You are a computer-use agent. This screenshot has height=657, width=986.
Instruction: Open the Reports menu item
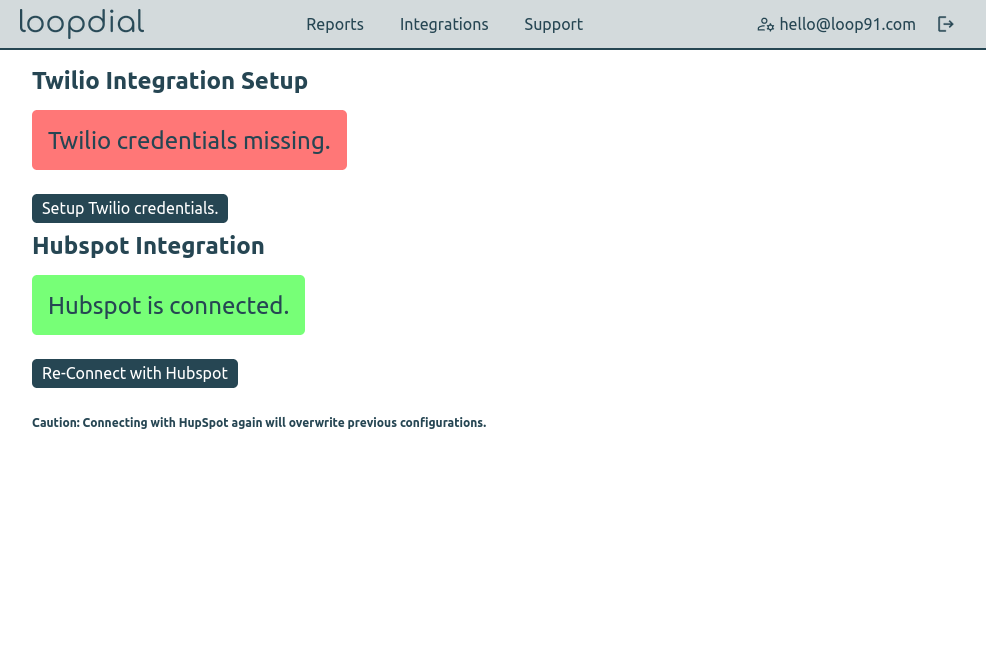click(335, 25)
